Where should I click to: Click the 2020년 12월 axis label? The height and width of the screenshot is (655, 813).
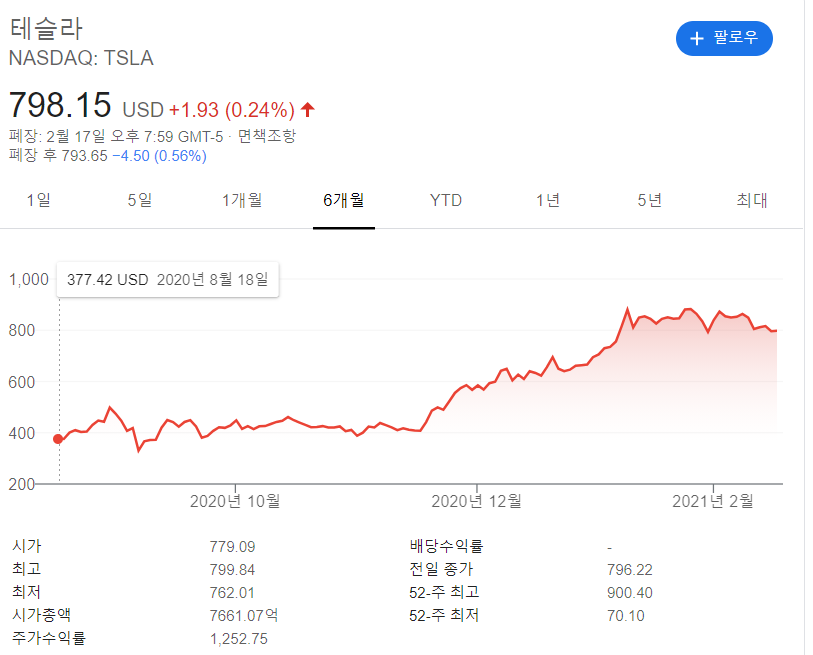(x=478, y=500)
